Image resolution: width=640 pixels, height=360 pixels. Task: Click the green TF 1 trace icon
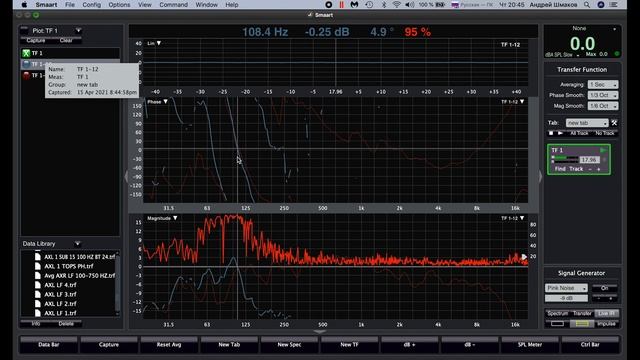[x=26, y=53]
